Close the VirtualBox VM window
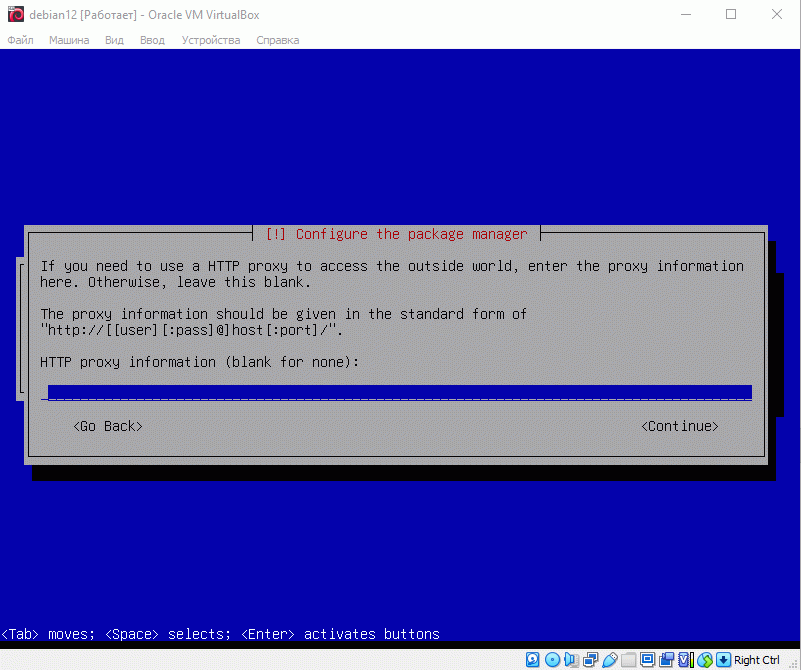 pyautogui.click(x=776, y=14)
